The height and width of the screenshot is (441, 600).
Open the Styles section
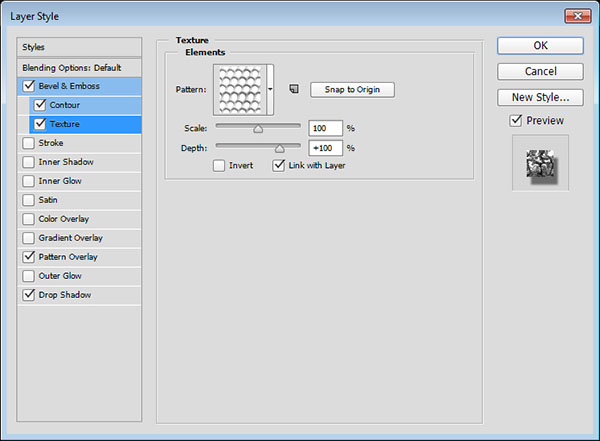[79, 47]
